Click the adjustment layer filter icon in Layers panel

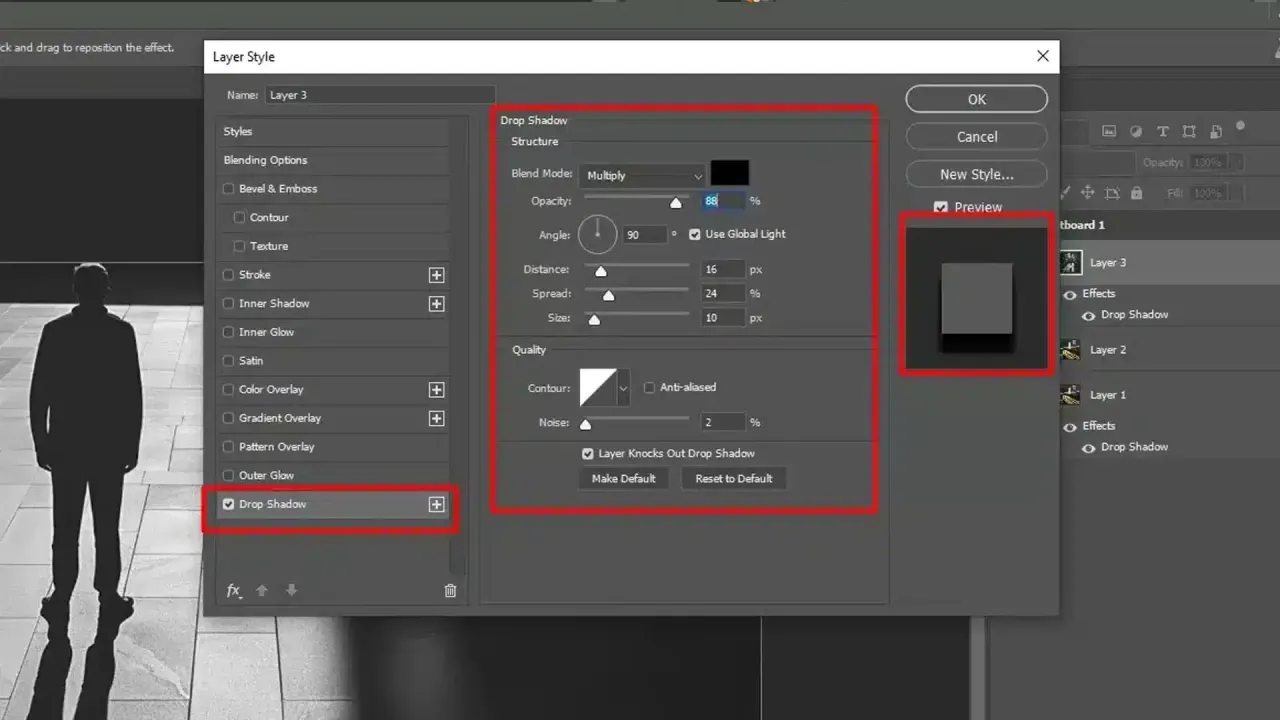(x=1135, y=131)
